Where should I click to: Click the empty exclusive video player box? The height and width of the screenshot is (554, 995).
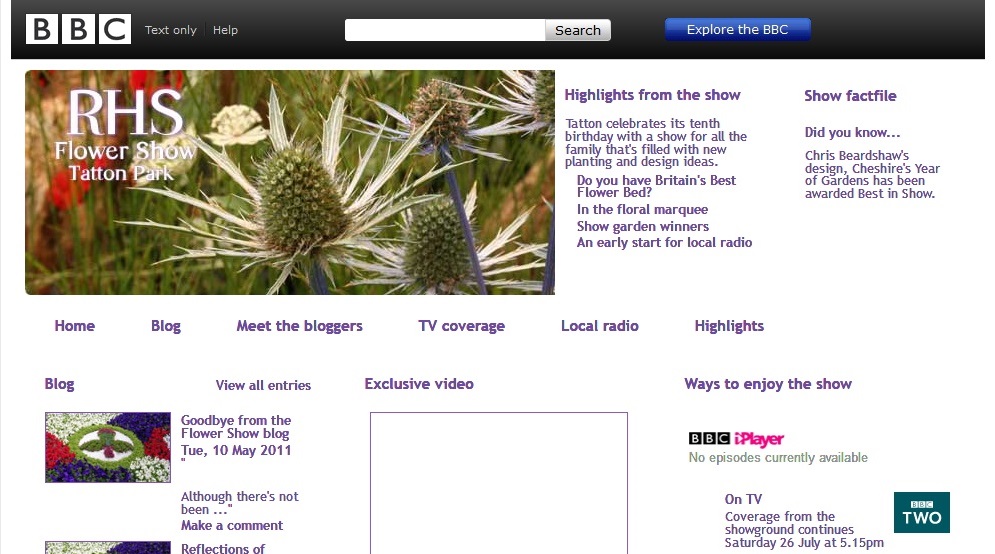499,483
